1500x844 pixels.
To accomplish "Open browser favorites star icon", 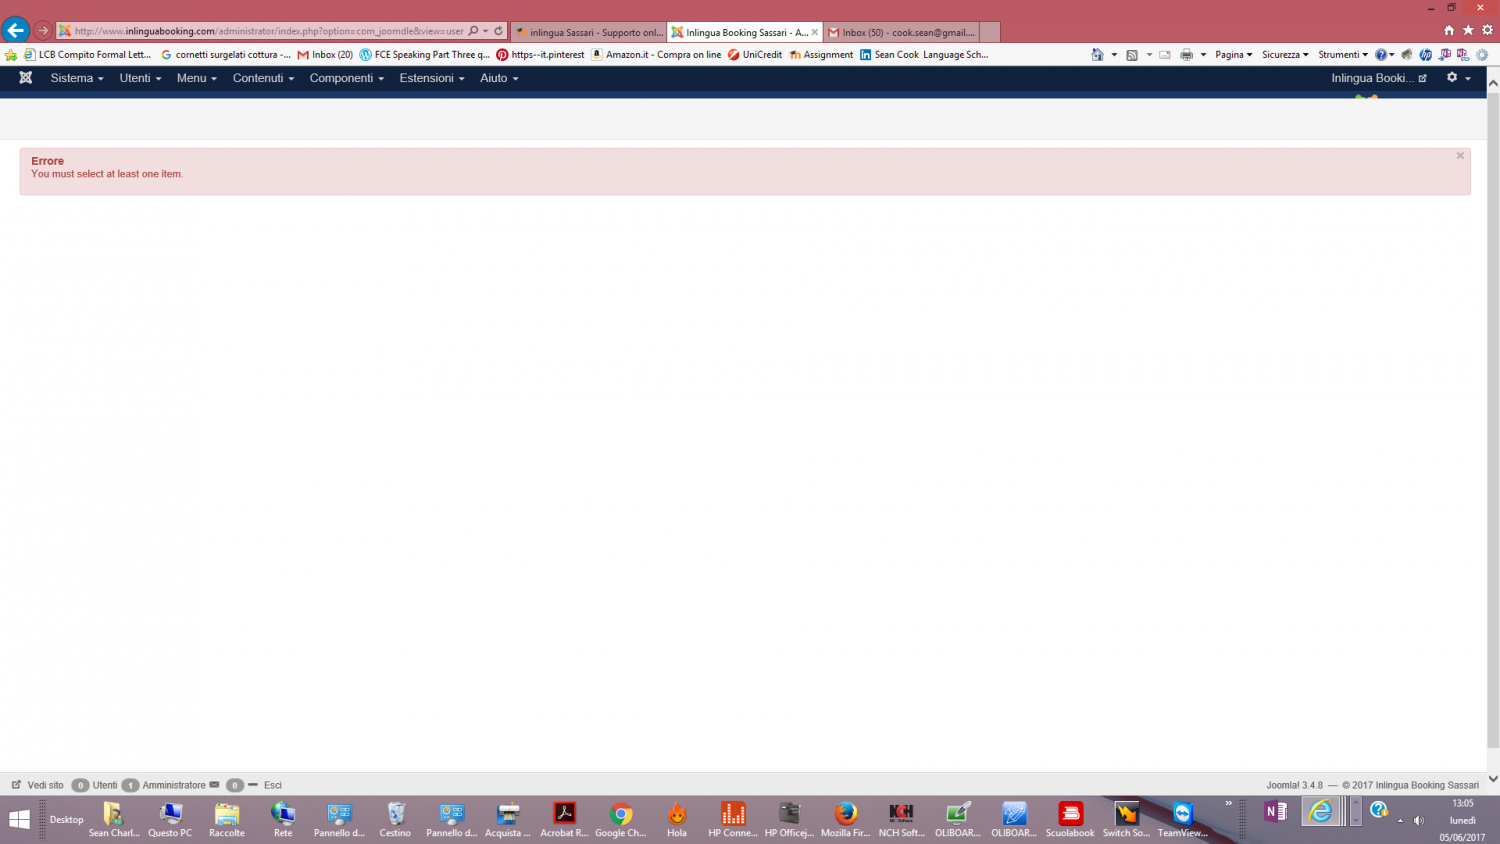I will pyautogui.click(x=1468, y=30).
